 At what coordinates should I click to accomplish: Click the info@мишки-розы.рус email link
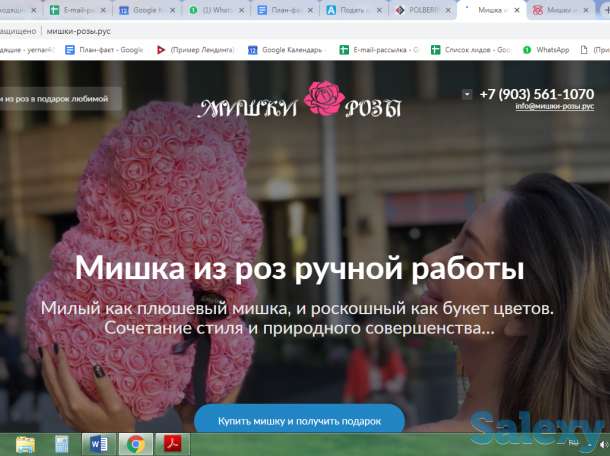(x=555, y=106)
